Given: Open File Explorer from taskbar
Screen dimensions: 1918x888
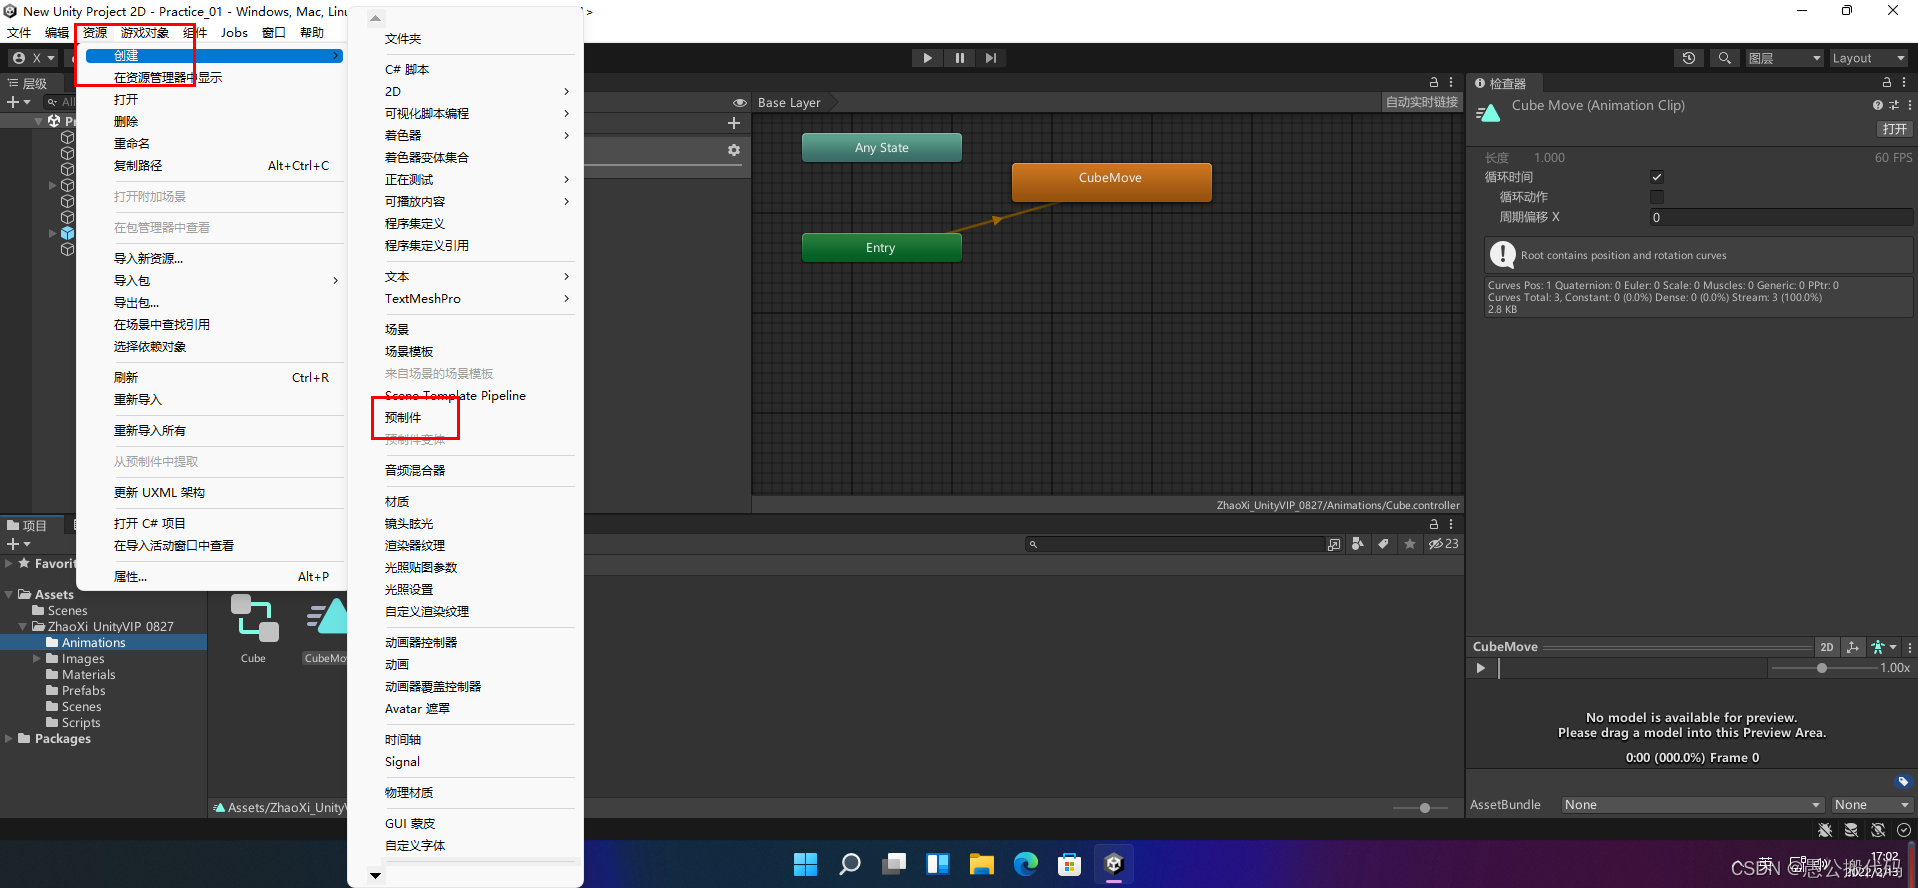Looking at the screenshot, I should [x=981, y=864].
